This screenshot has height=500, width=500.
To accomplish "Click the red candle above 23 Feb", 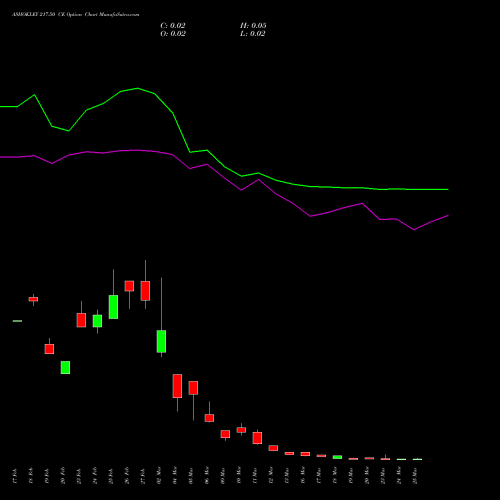I will coord(81,320).
